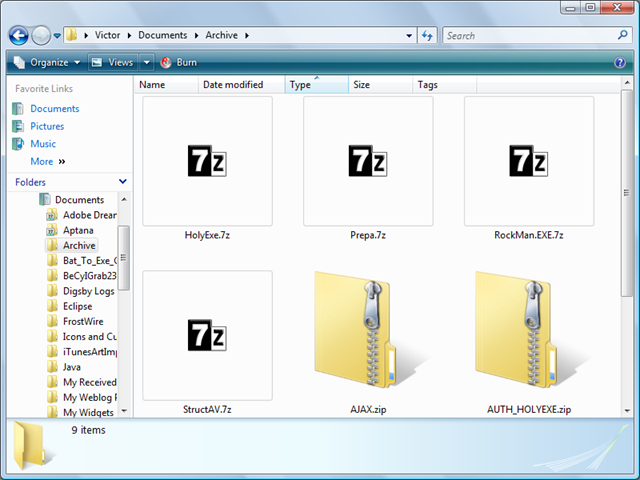Open the Views dropdown arrow
The width and height of the screenshot is (640, 480).
(x=147, y=62)
